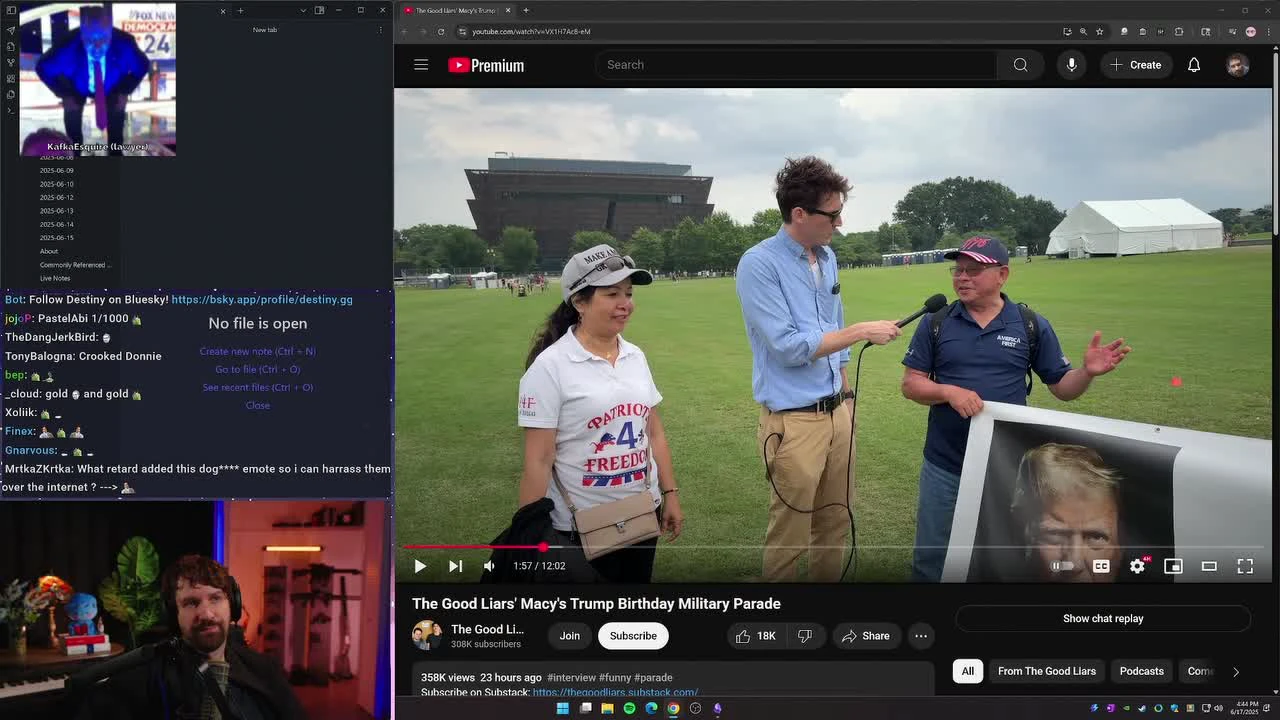Image resolution: width=1280 pixels, height=720 pixels.
Task: Open The Good Liars channel name link
Action: tap(487, 629)
